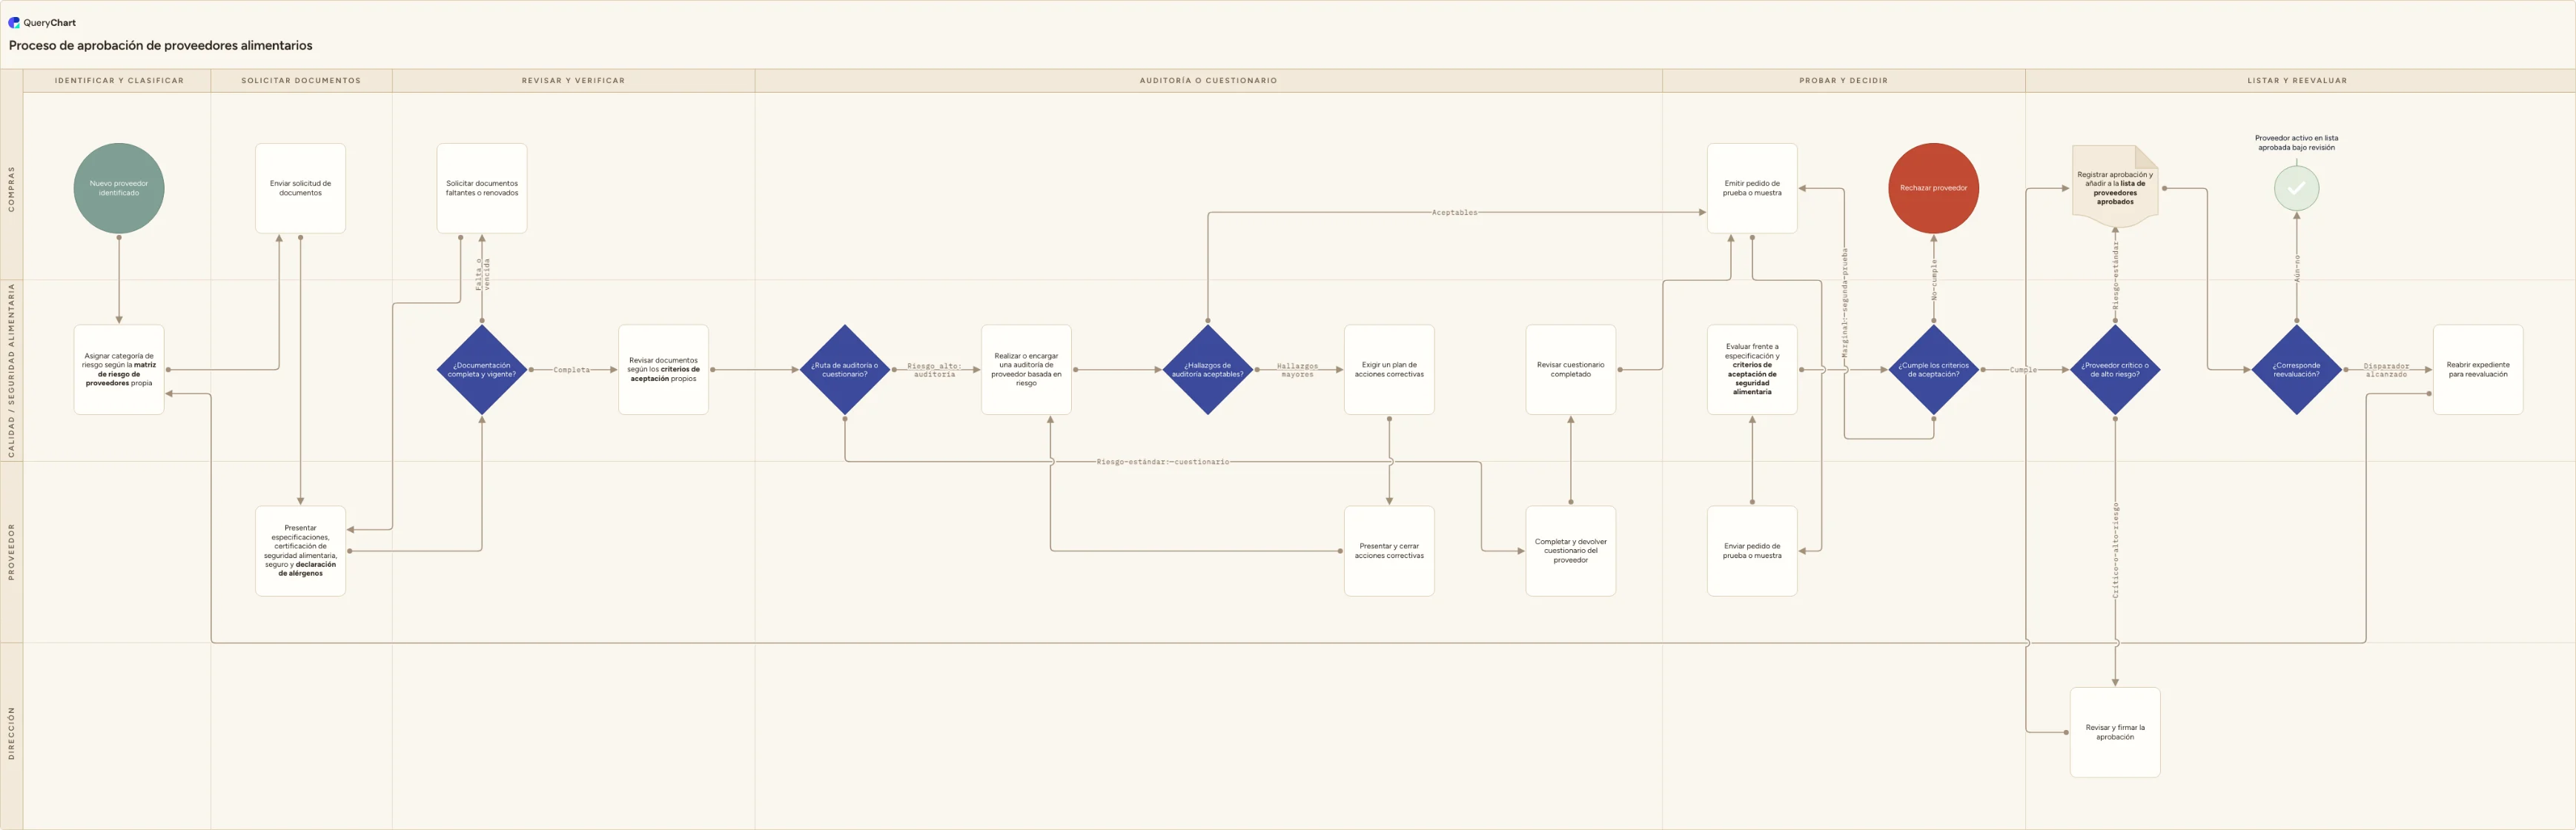Screen dimensions: 2576x830
Task: Click the QueryChart logo icon
Action: coord(14,22)
